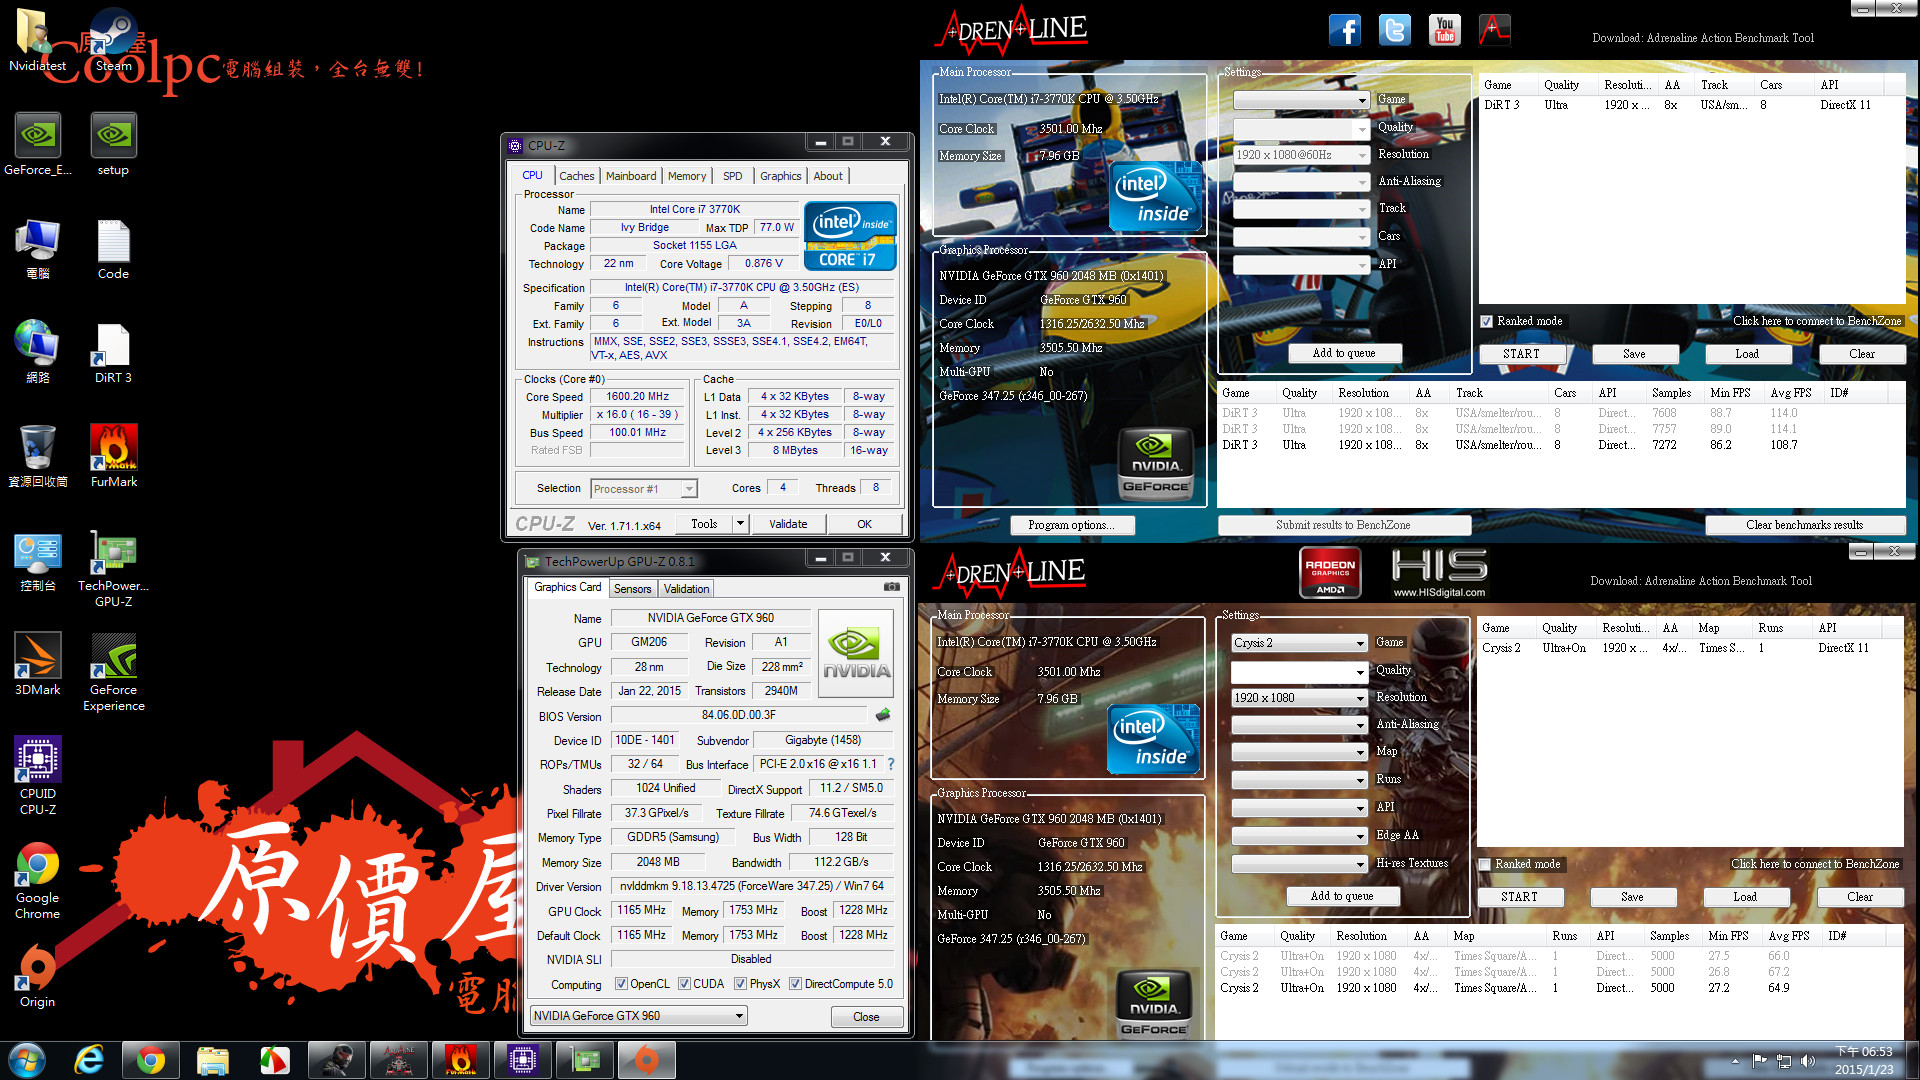
Task: Open TechPowerUp GPU-Z desktop shortcut
Action: pyautogui.click(x=113, y=569)
